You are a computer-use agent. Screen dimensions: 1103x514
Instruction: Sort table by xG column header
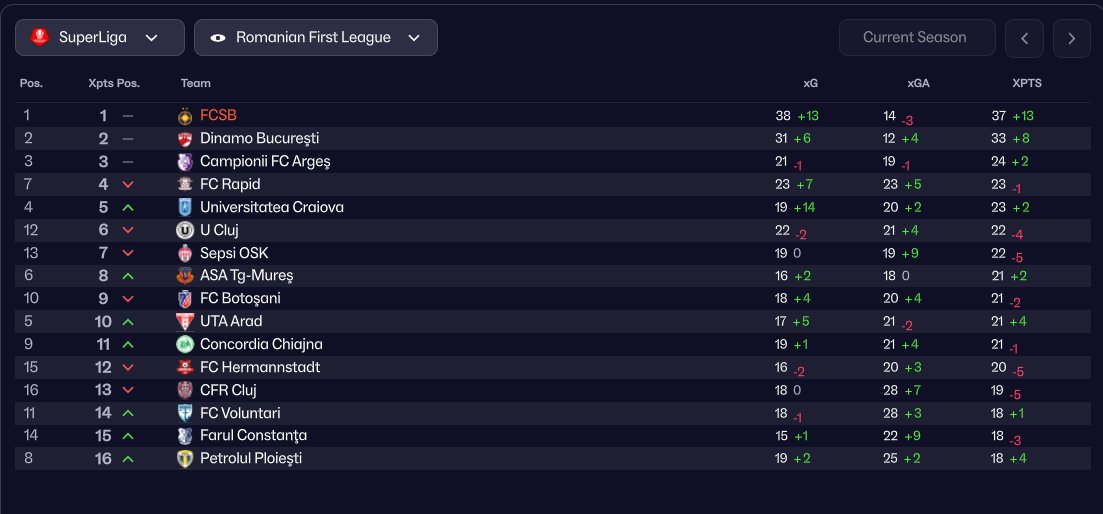(810, 84)
